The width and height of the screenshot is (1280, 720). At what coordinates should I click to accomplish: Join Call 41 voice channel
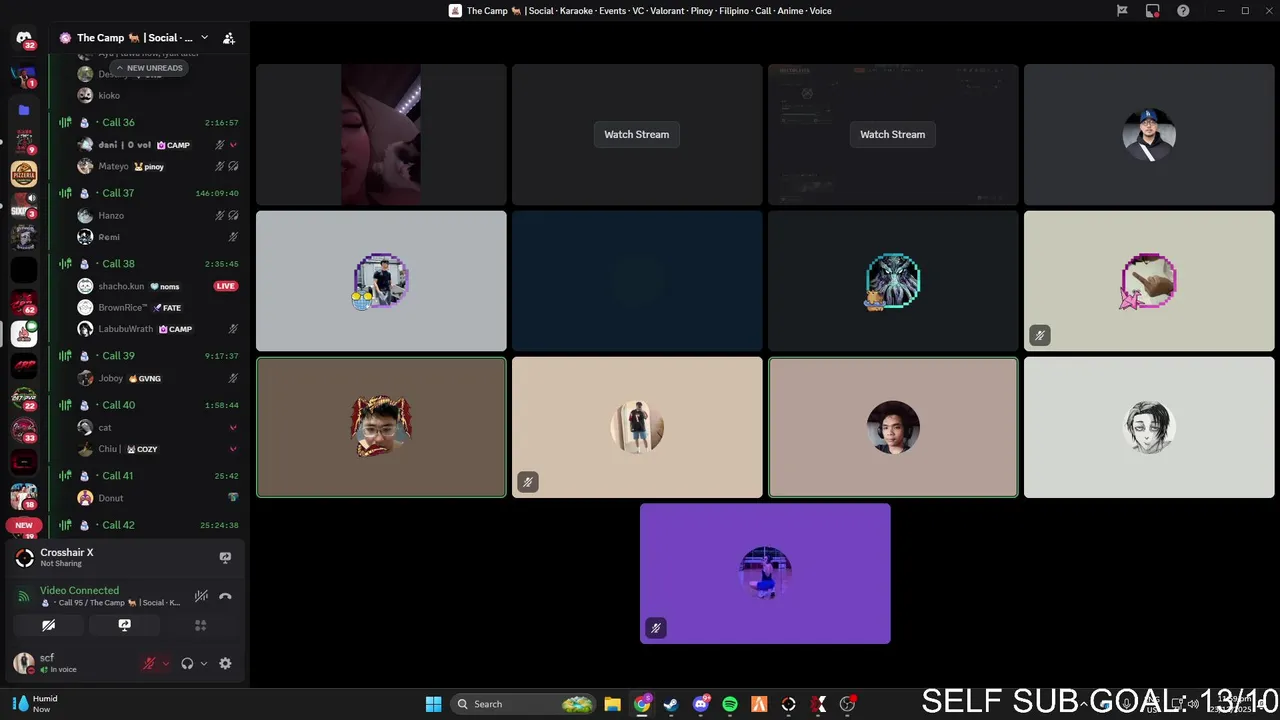pos(148,476)
